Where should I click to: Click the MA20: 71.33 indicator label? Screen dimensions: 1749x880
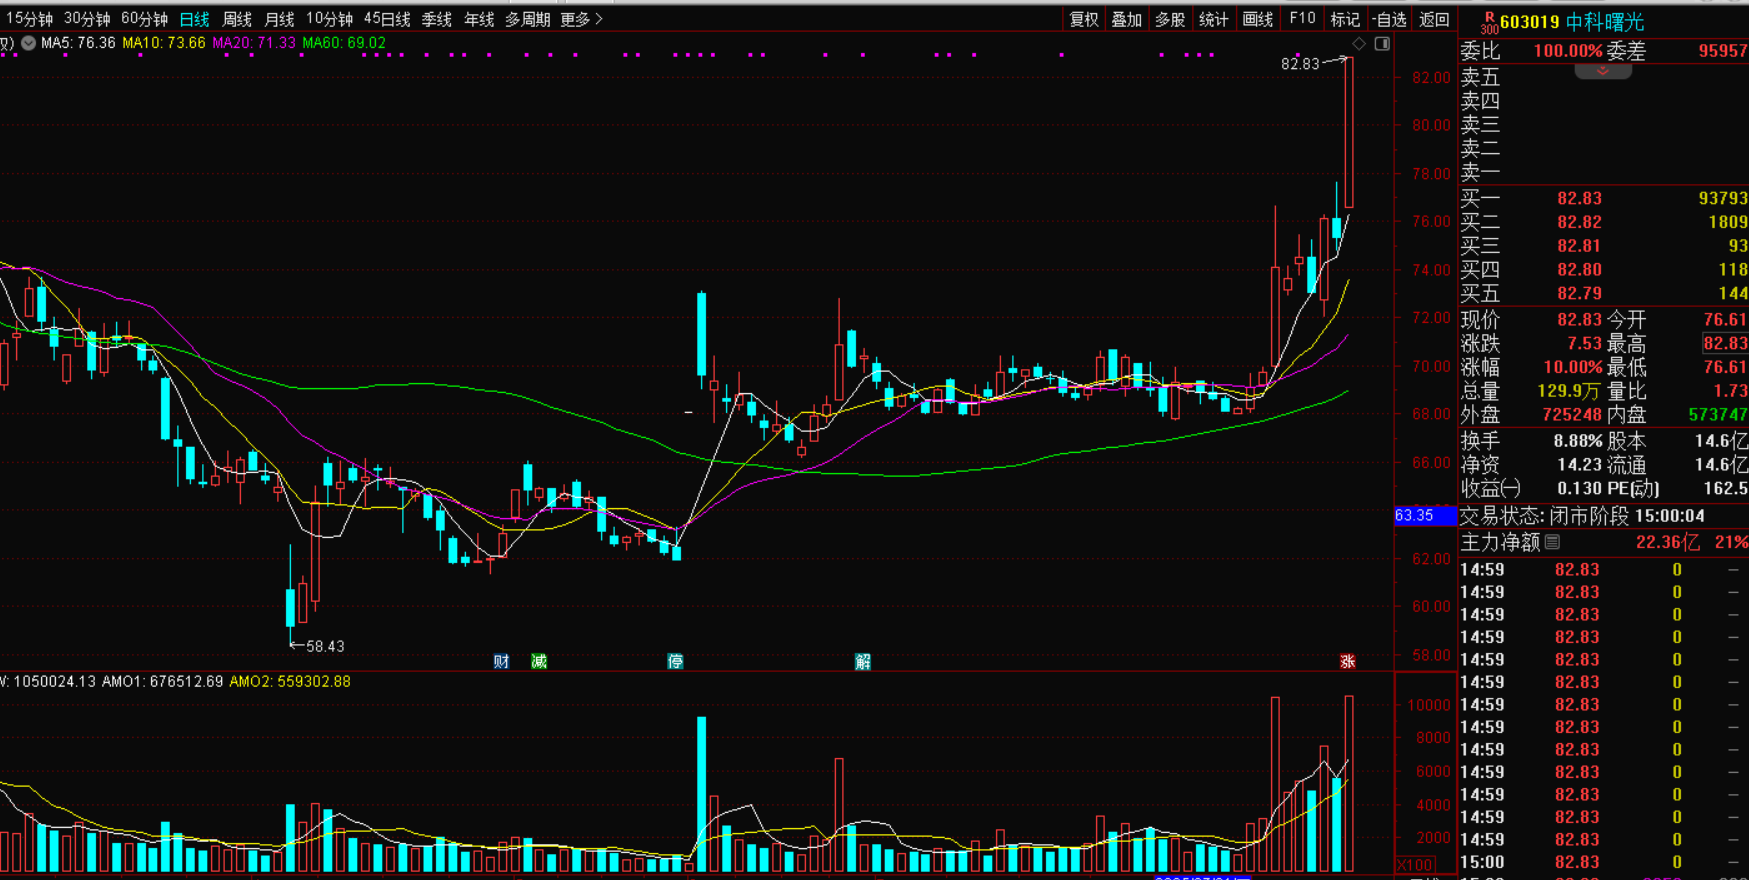[254, 43]
